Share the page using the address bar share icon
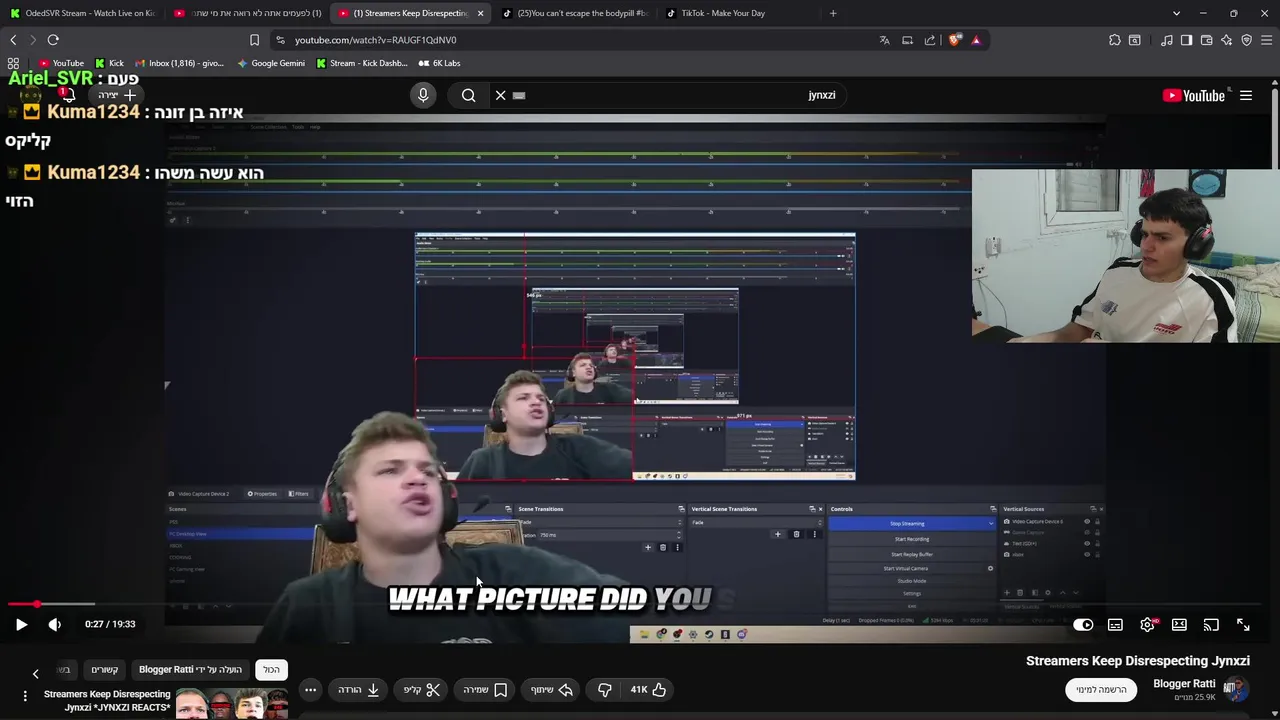 point(930,40)
